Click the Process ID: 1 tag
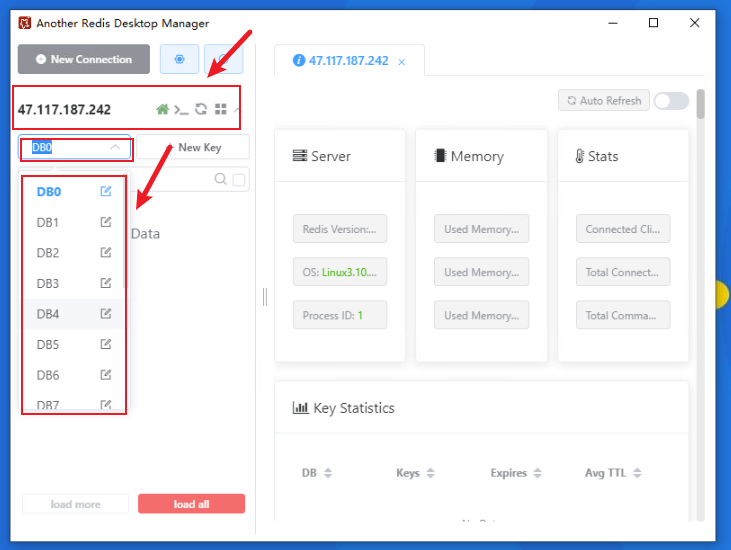731x550 pixels. (340, 315)
